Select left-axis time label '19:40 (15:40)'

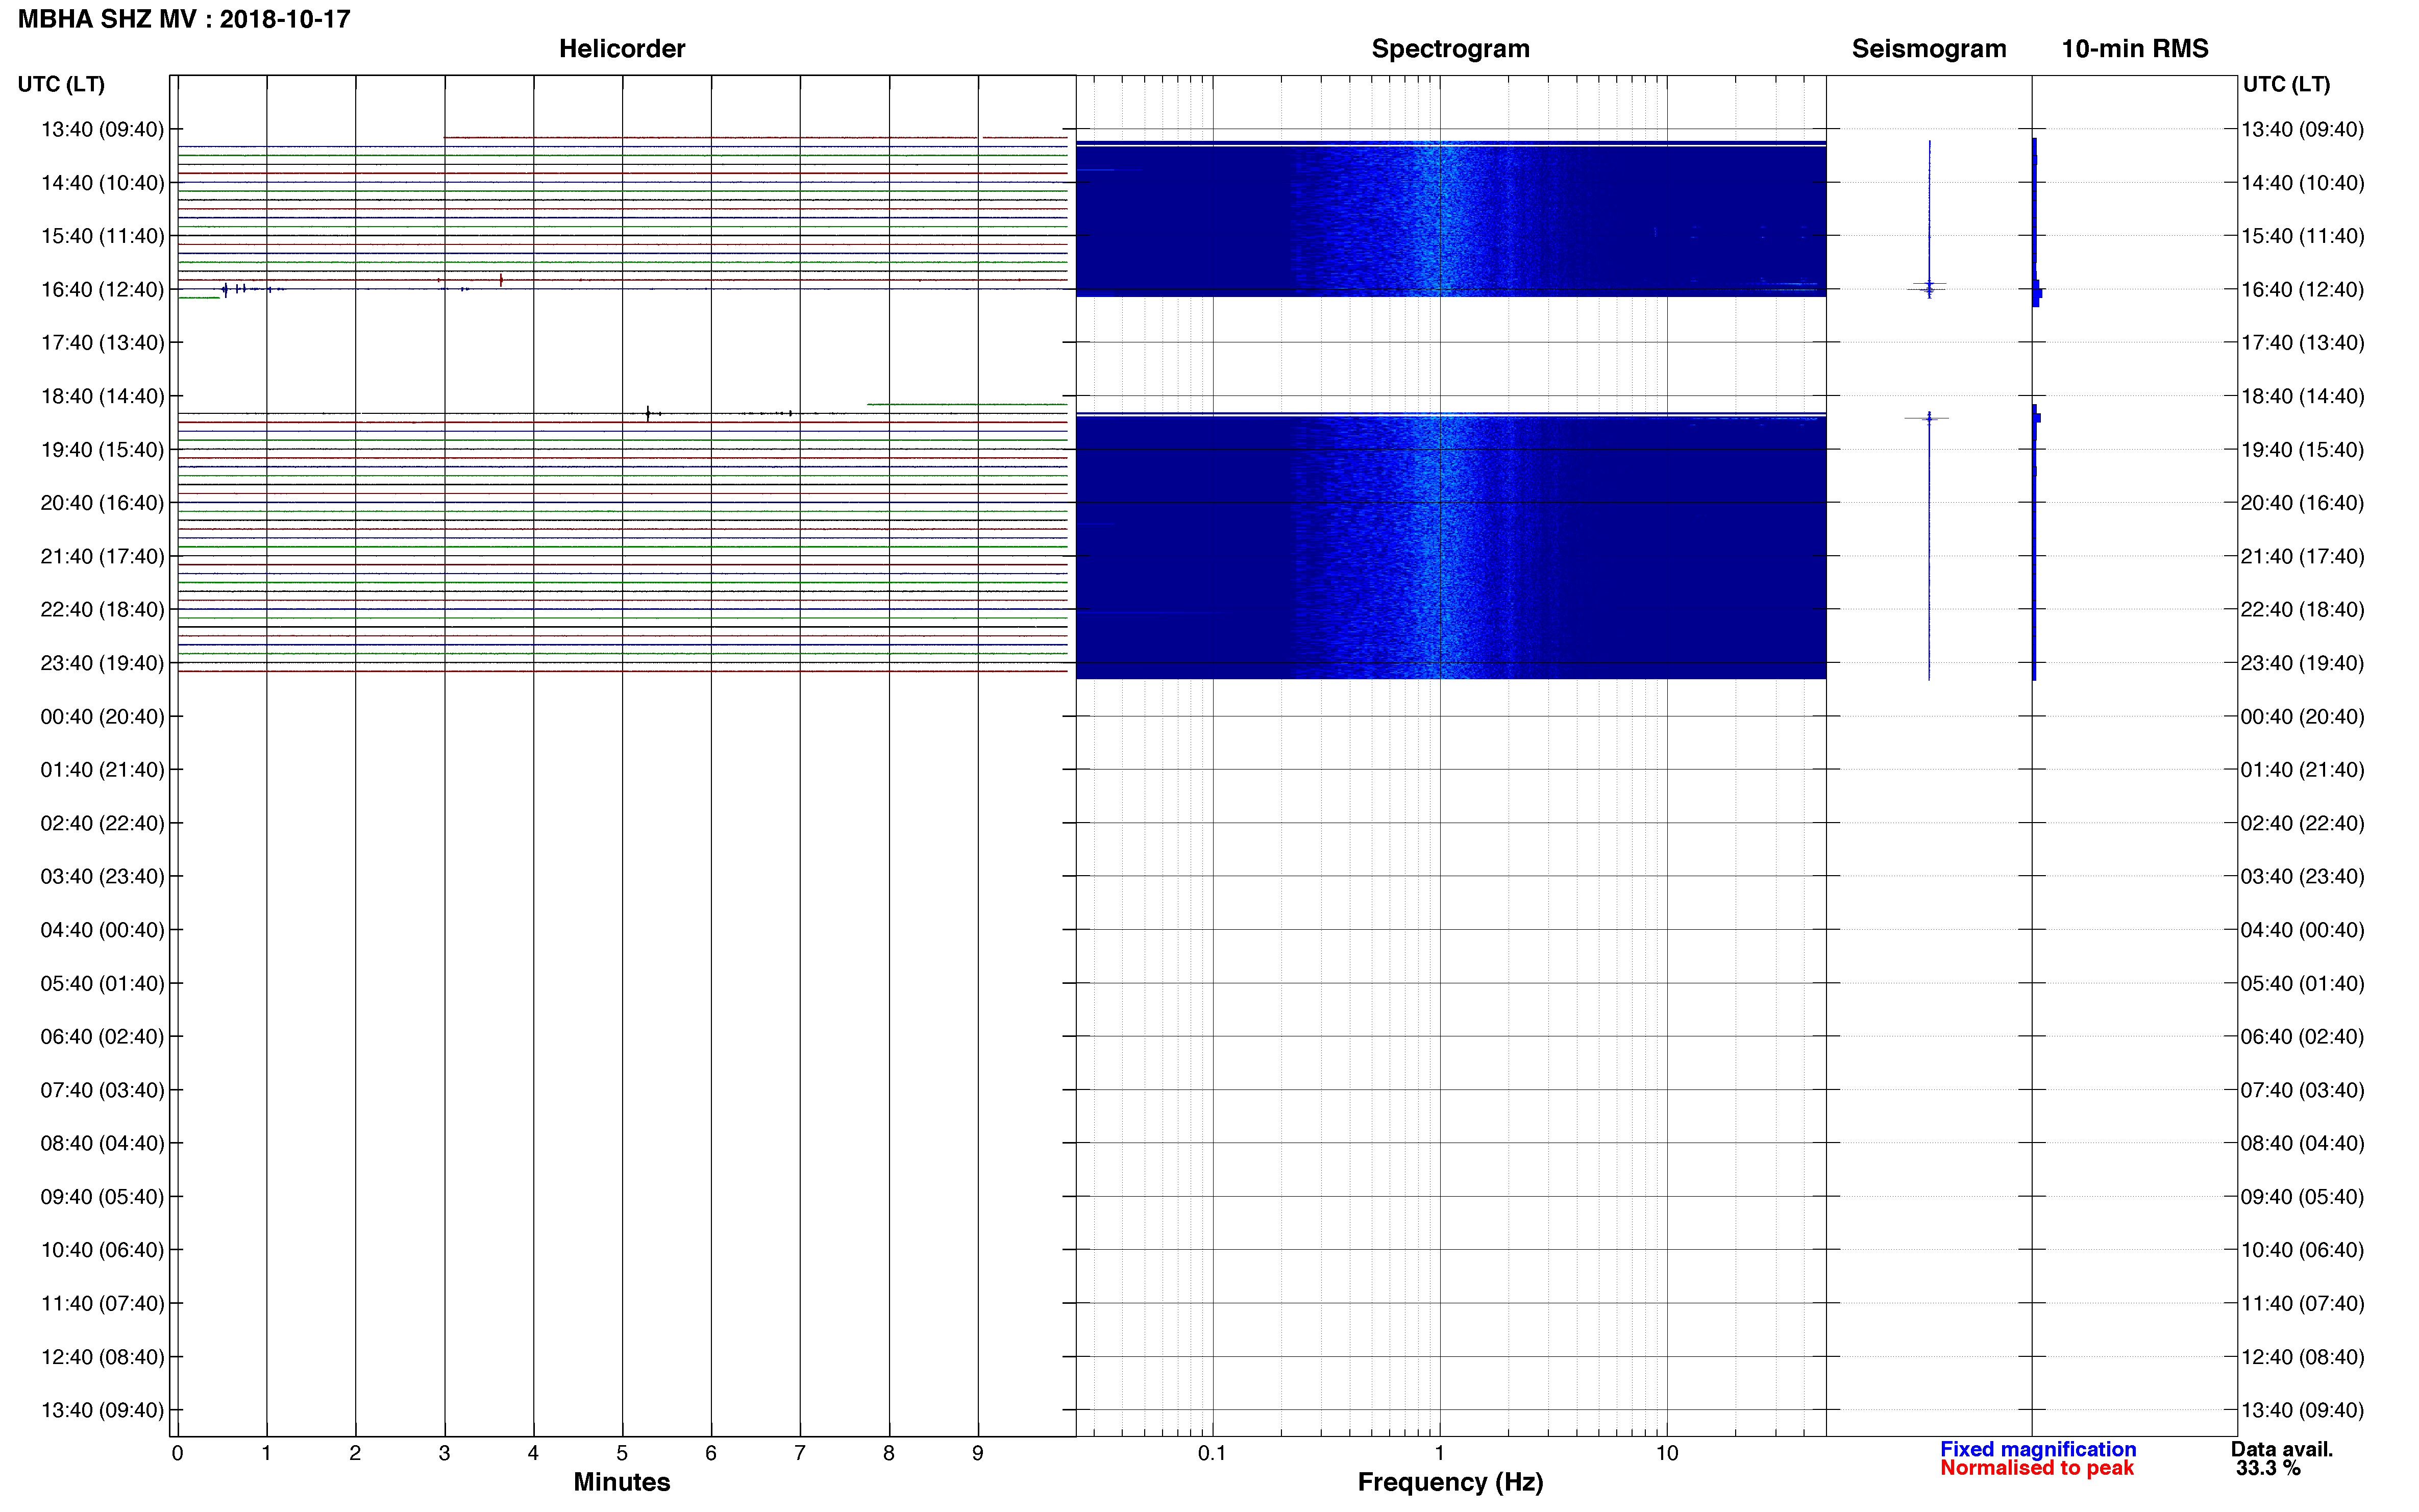pos(102,450)
